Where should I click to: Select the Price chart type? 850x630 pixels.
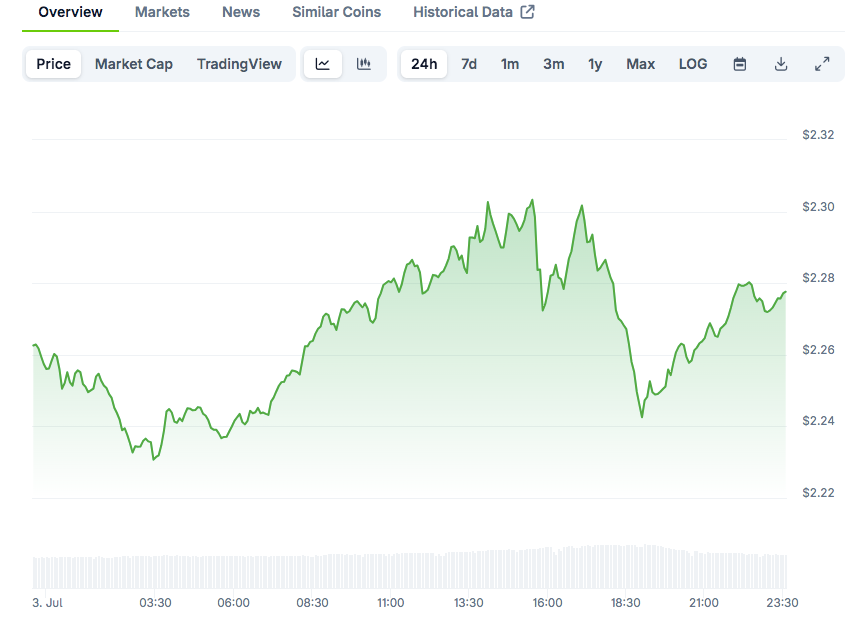coord(54,64)
